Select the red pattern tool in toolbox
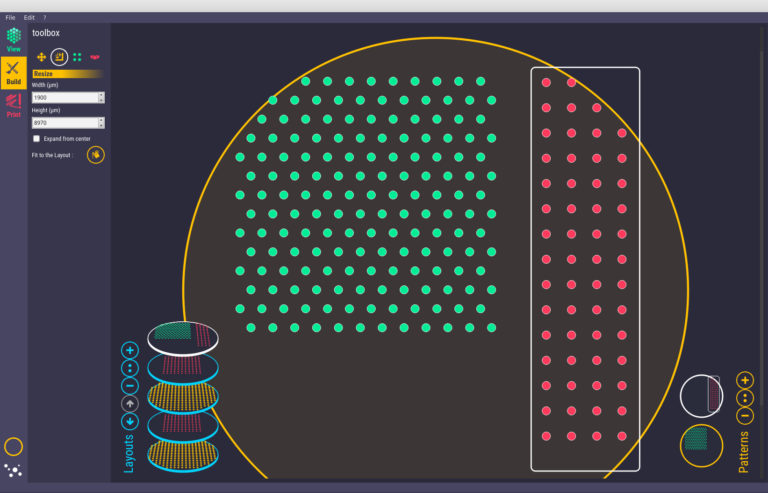 95,57
